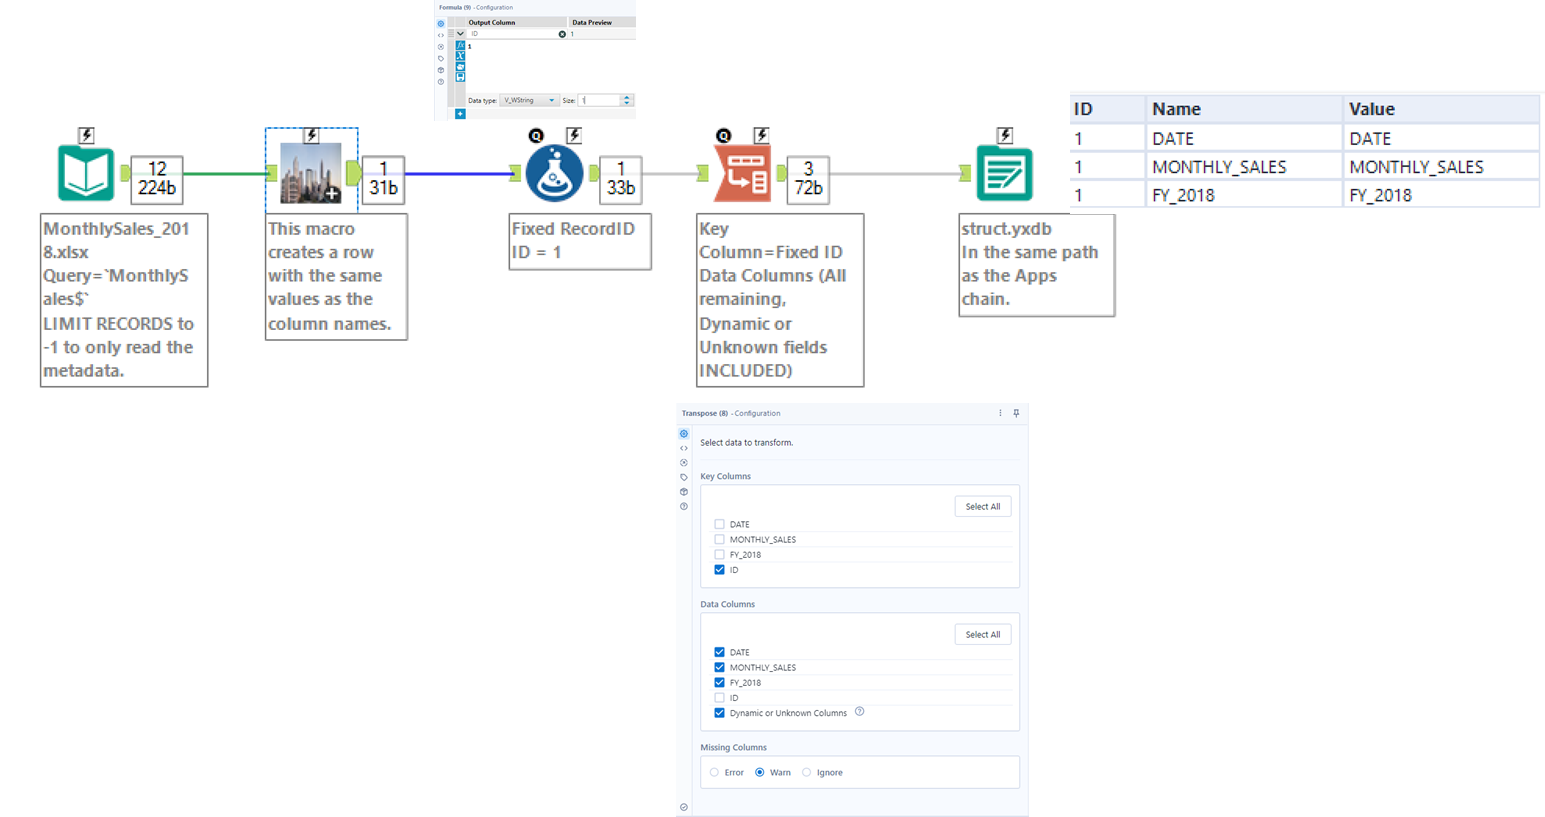1545x817 pixels.
Task: Open the fx functions icon in Formula editor
Action: [460, 46]
